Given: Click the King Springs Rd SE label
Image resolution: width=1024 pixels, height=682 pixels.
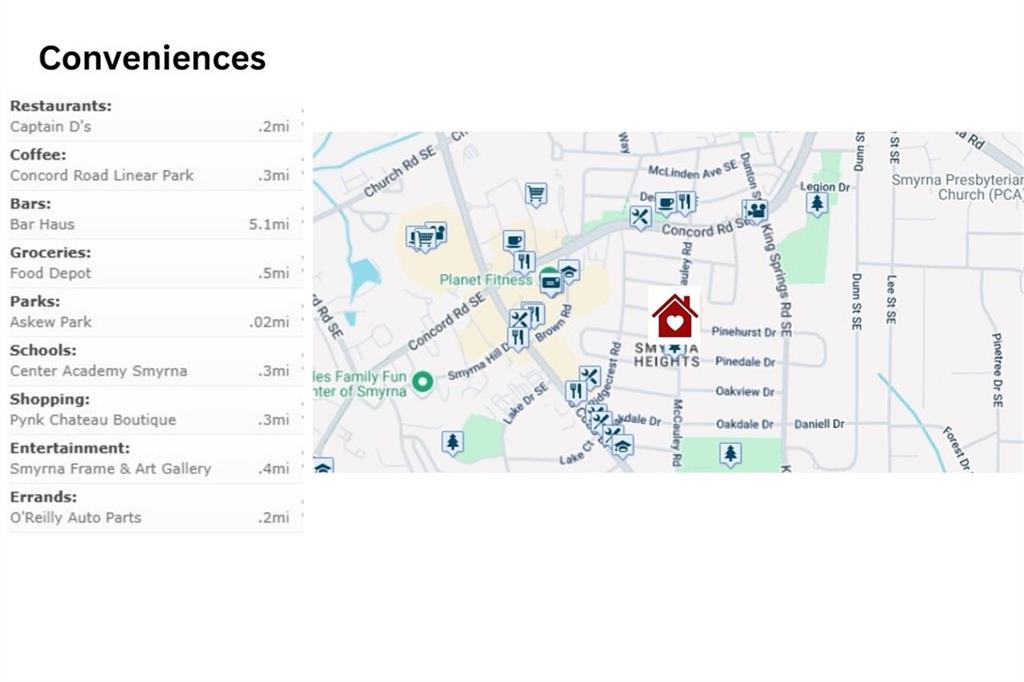Looking at the screenshot, I should point(778,280).
